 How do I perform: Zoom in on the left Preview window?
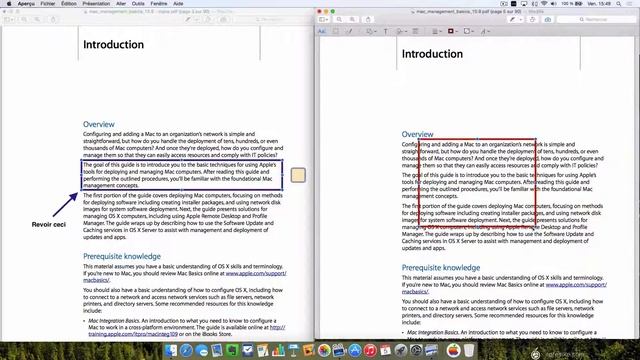pyautogui.click(x=37, y=19)
